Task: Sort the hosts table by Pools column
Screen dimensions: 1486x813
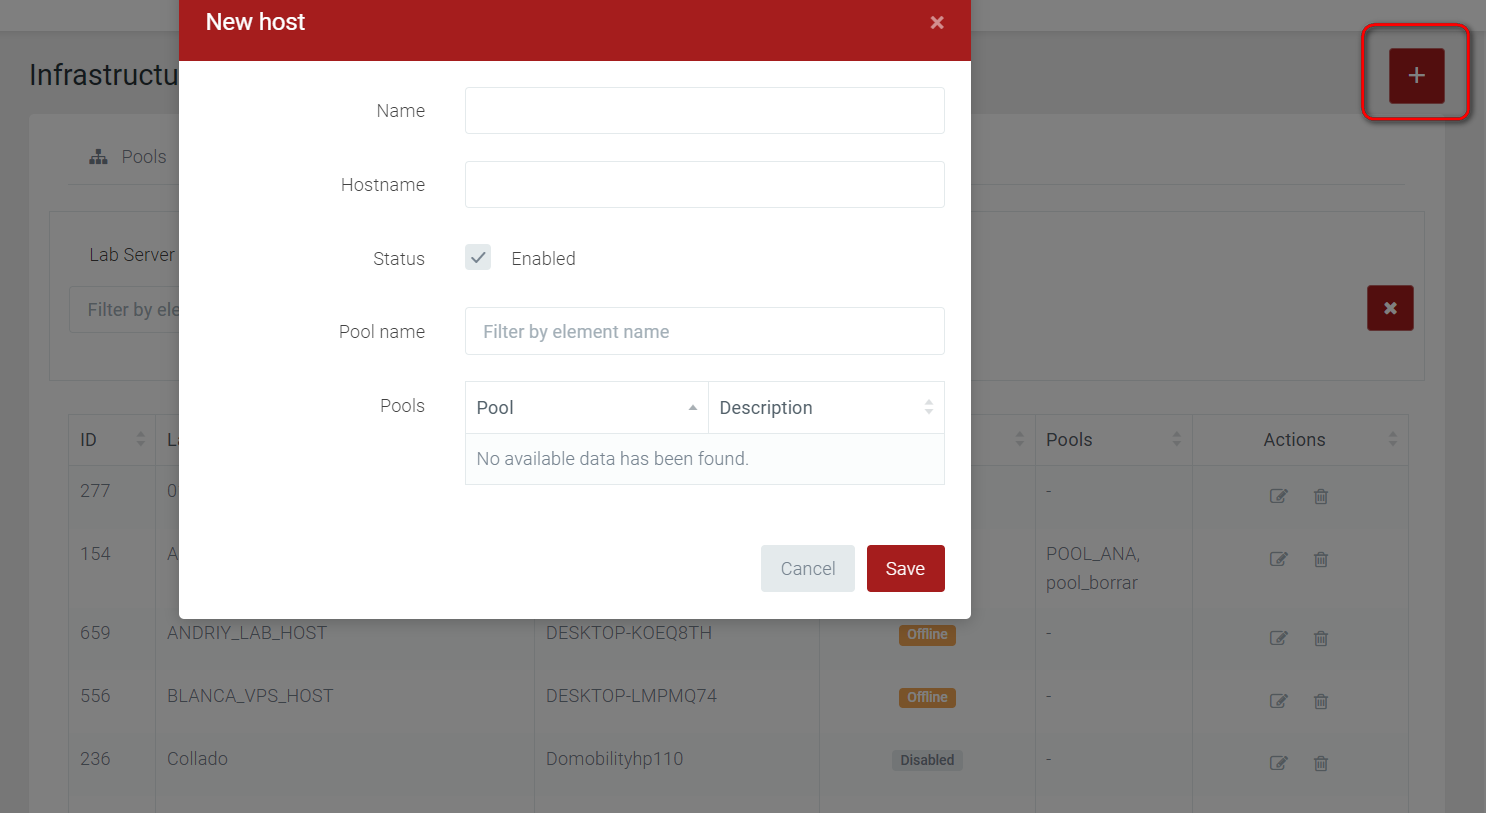Action: pyautogui.click(x=1112, y=440)
